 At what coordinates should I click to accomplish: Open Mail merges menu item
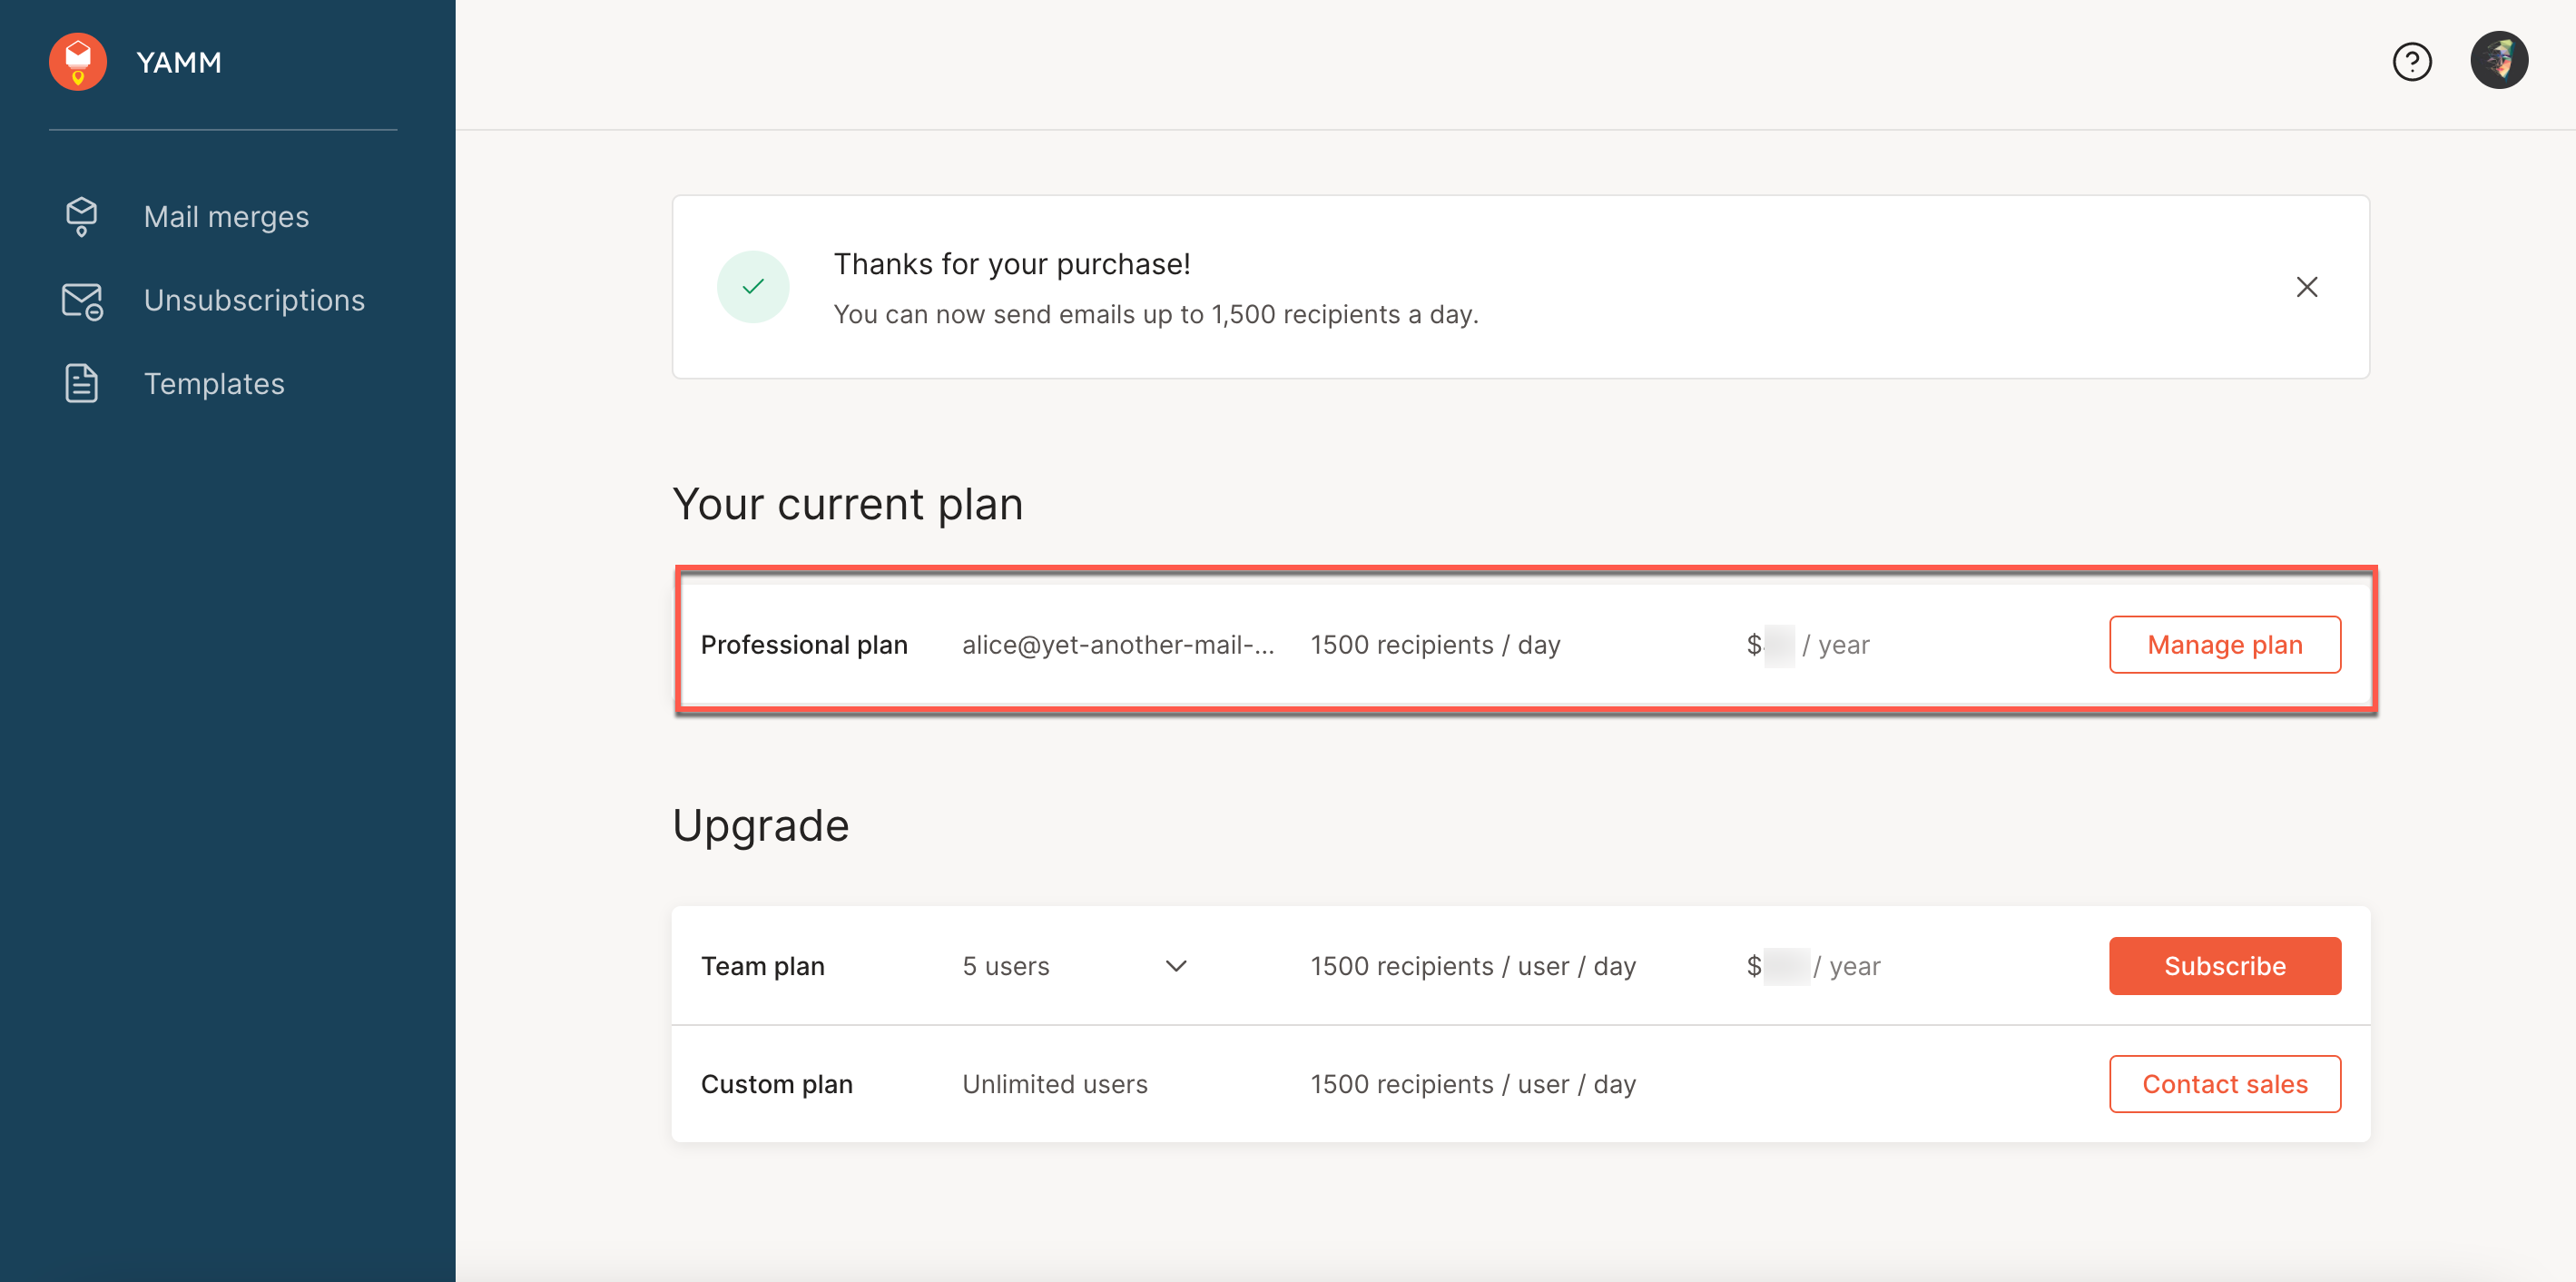tap(226, 217)
